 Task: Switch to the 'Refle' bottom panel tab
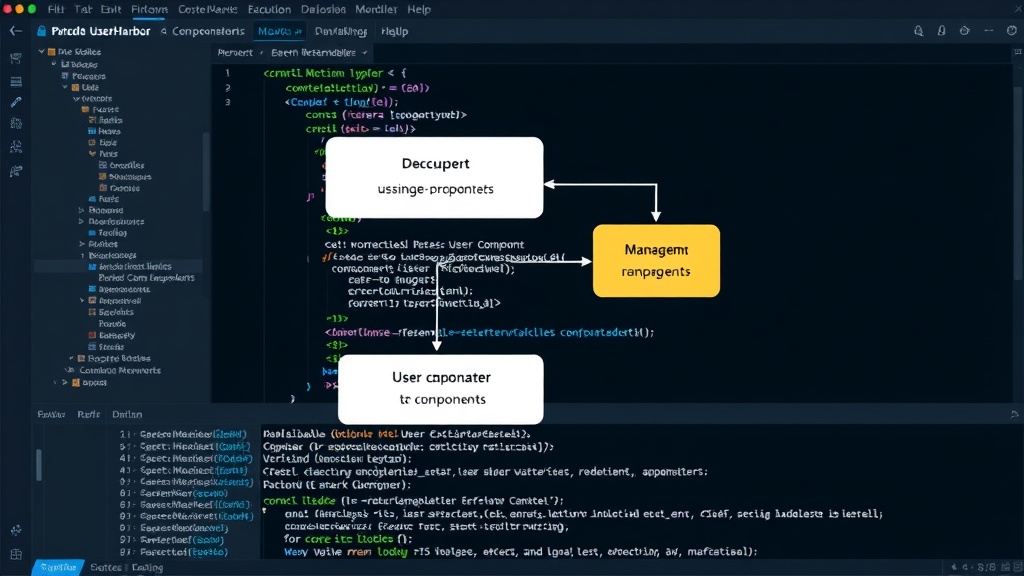tap(88, 414)
